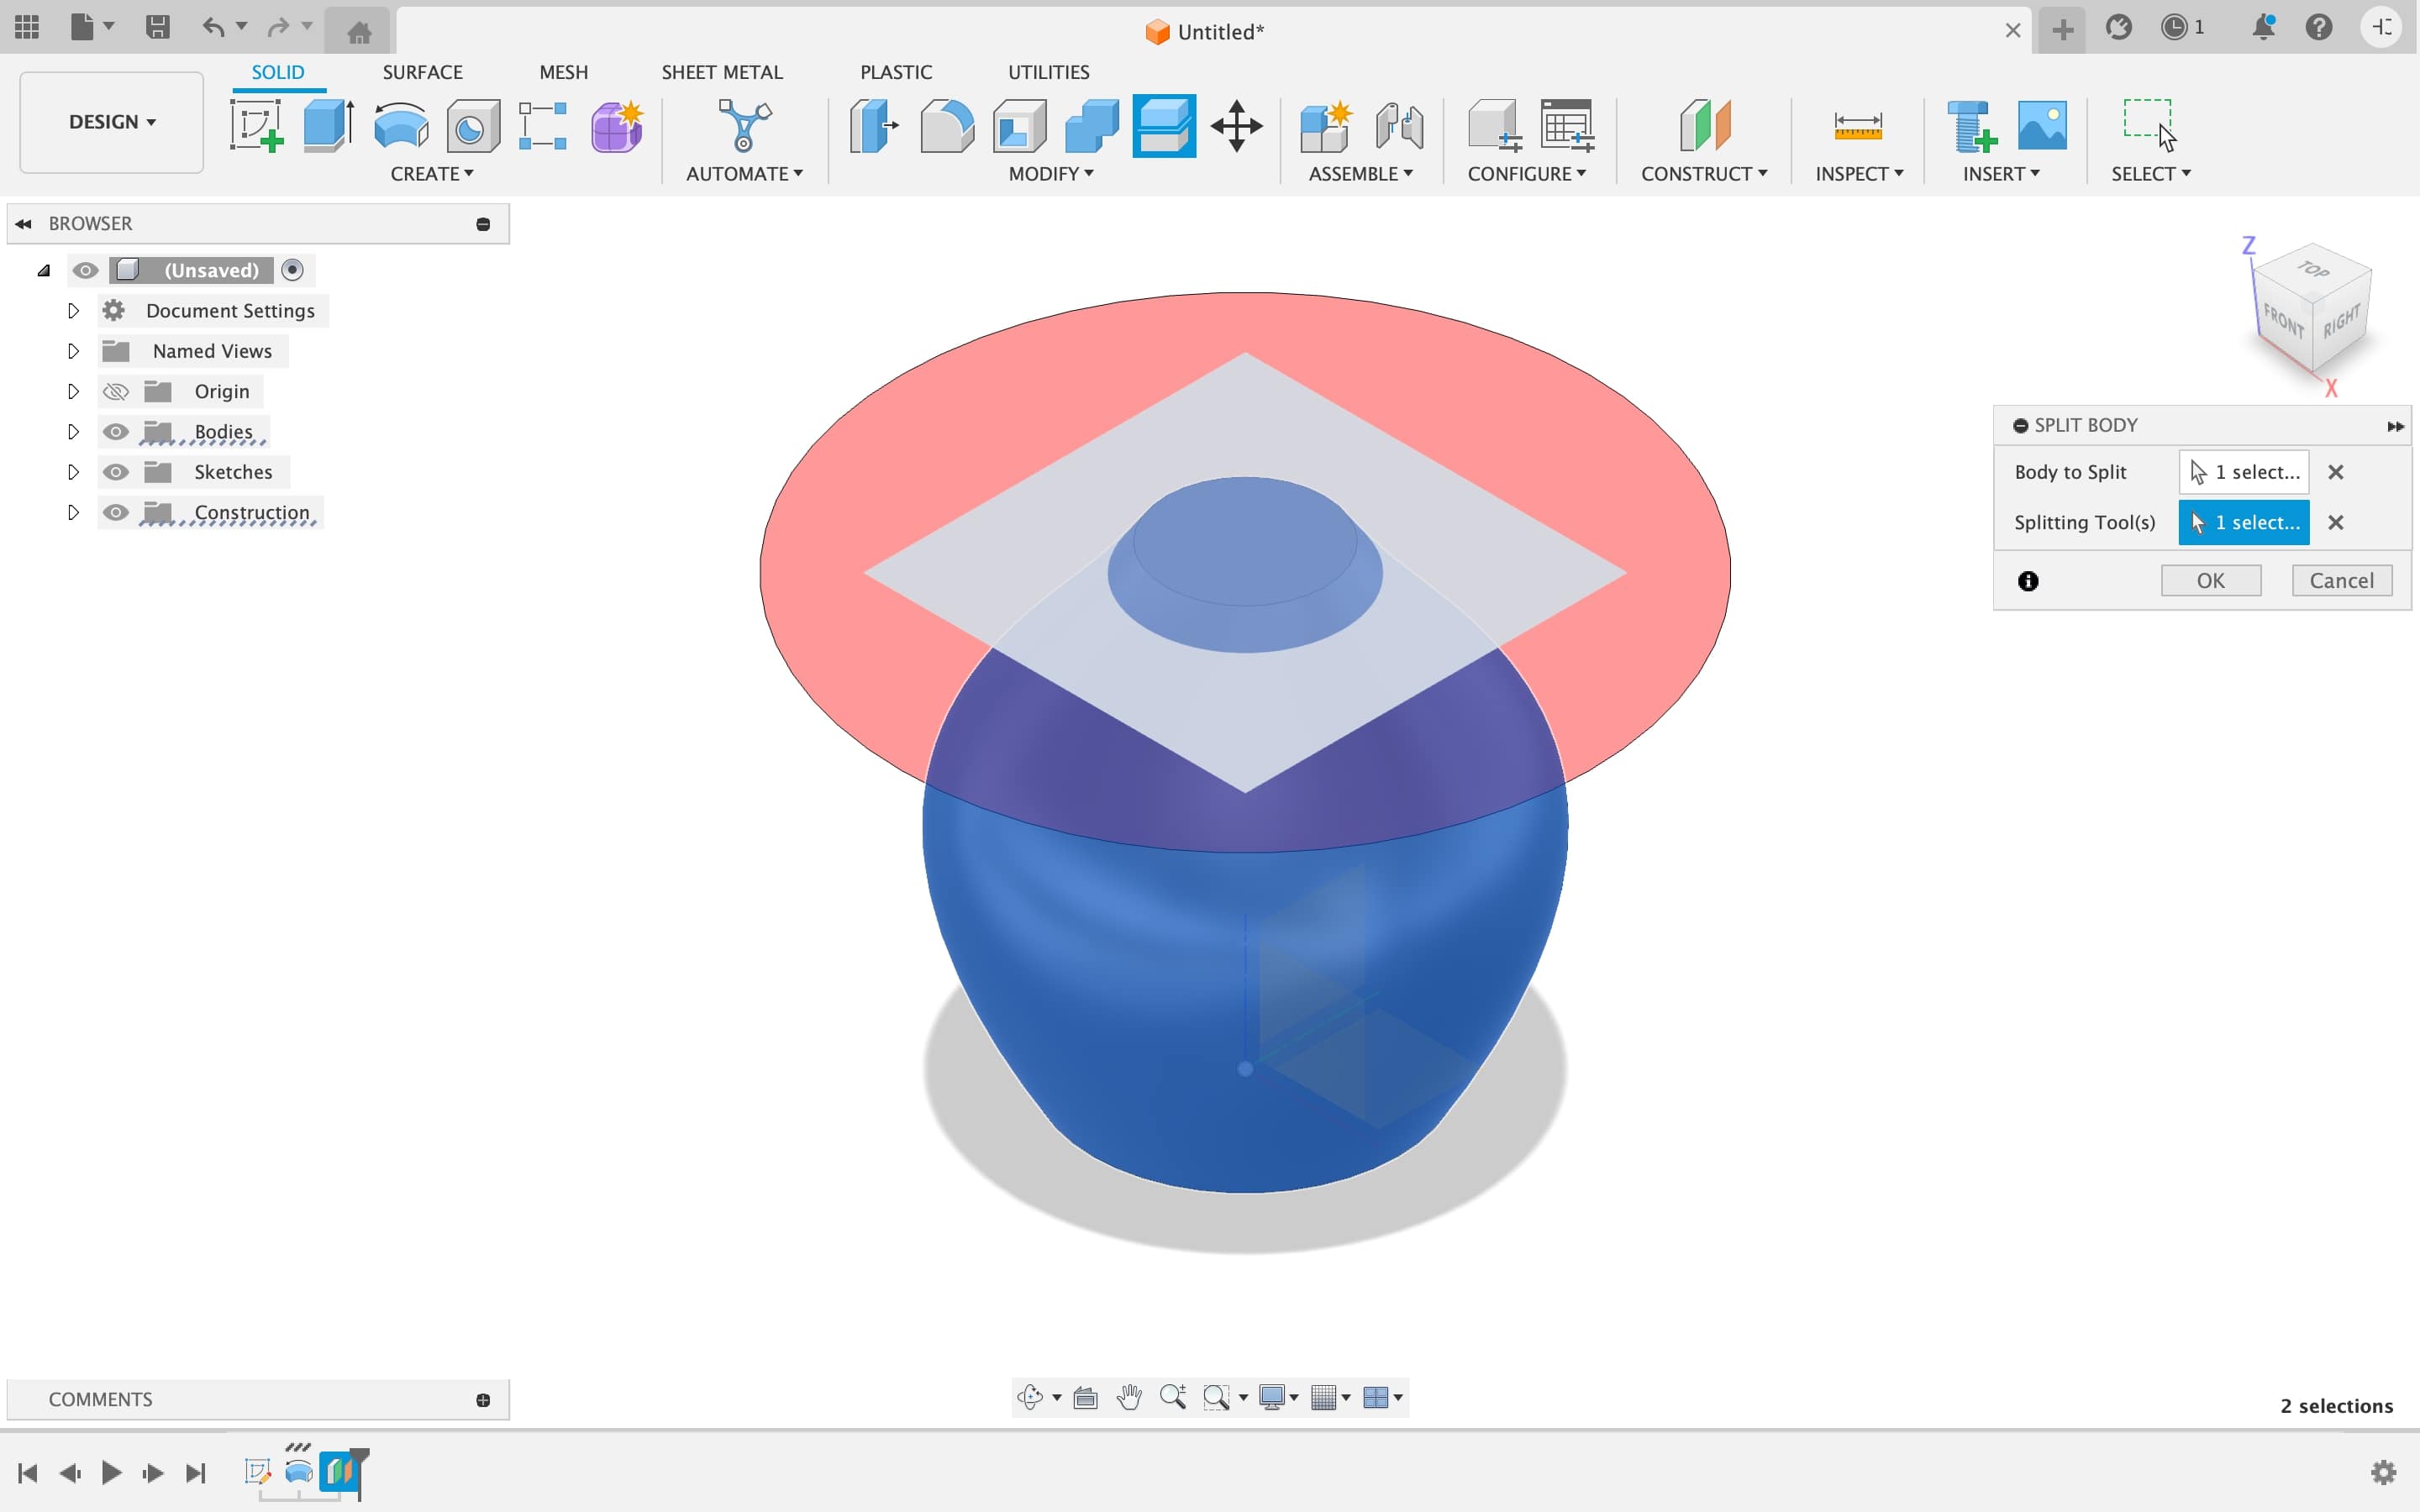Viewport: 2420px width, 1512px height.
Task: Expand the Sketches node
Action: [x=73, y=472]
